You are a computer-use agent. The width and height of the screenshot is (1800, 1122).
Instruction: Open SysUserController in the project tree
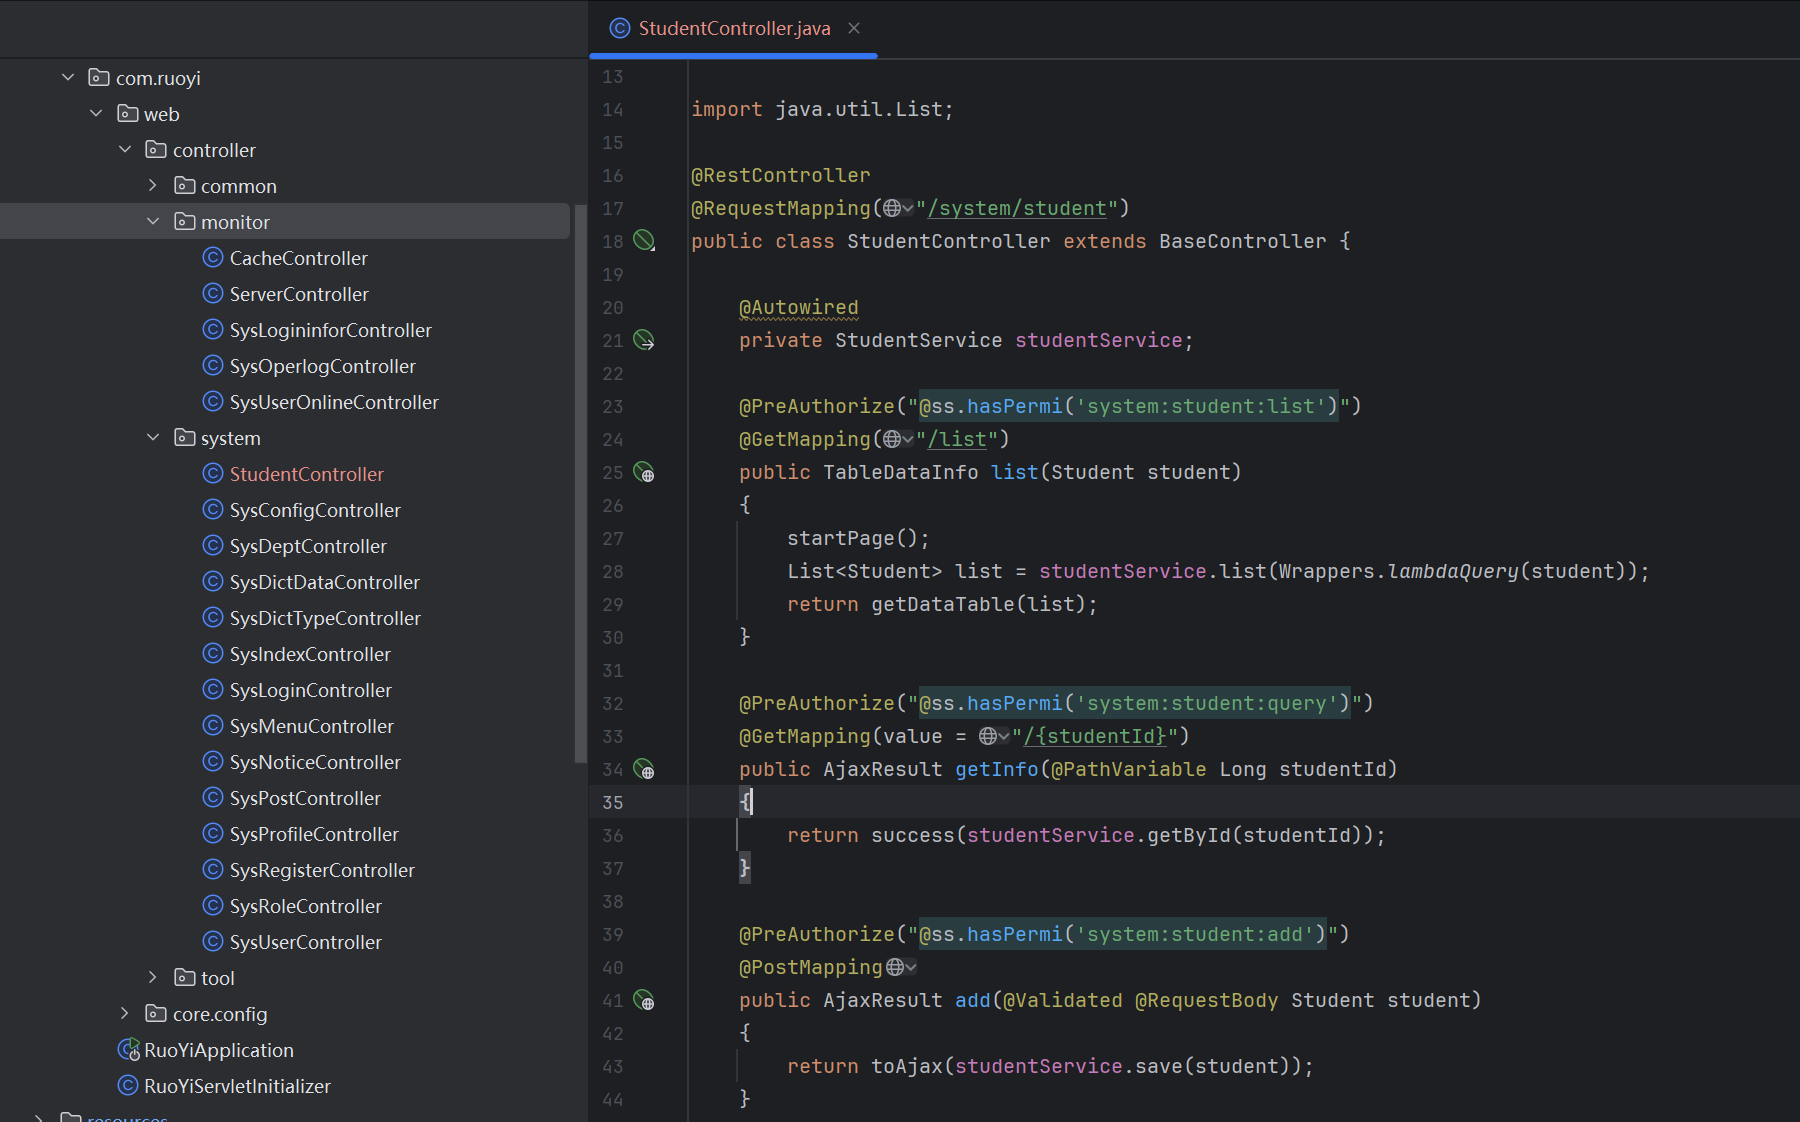tap(305, 942)
